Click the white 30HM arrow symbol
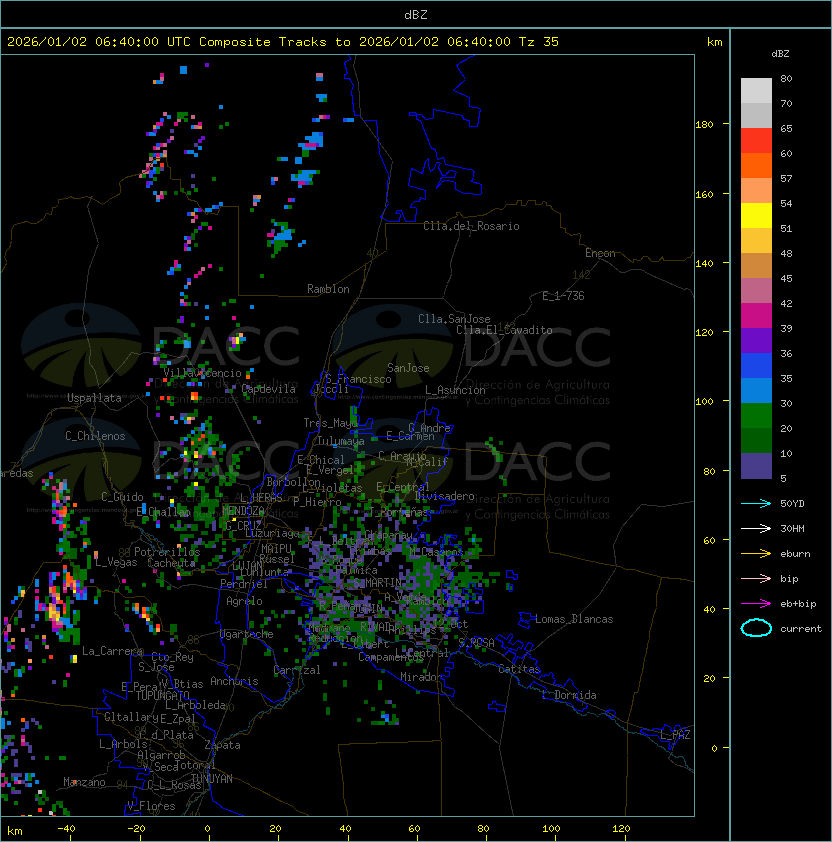The width and height of the screenshot is (832, 842). click(756, 528)
